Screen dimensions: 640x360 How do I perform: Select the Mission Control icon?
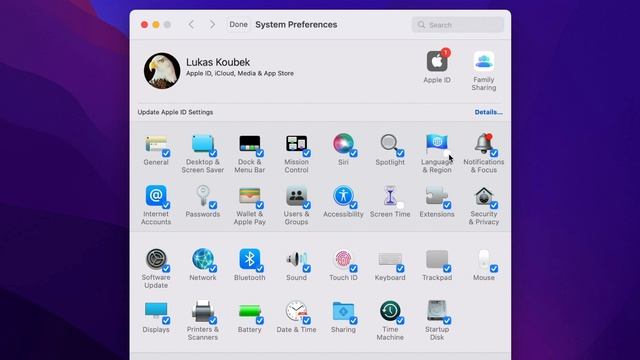pyautogui.click(x=296, y=144)
